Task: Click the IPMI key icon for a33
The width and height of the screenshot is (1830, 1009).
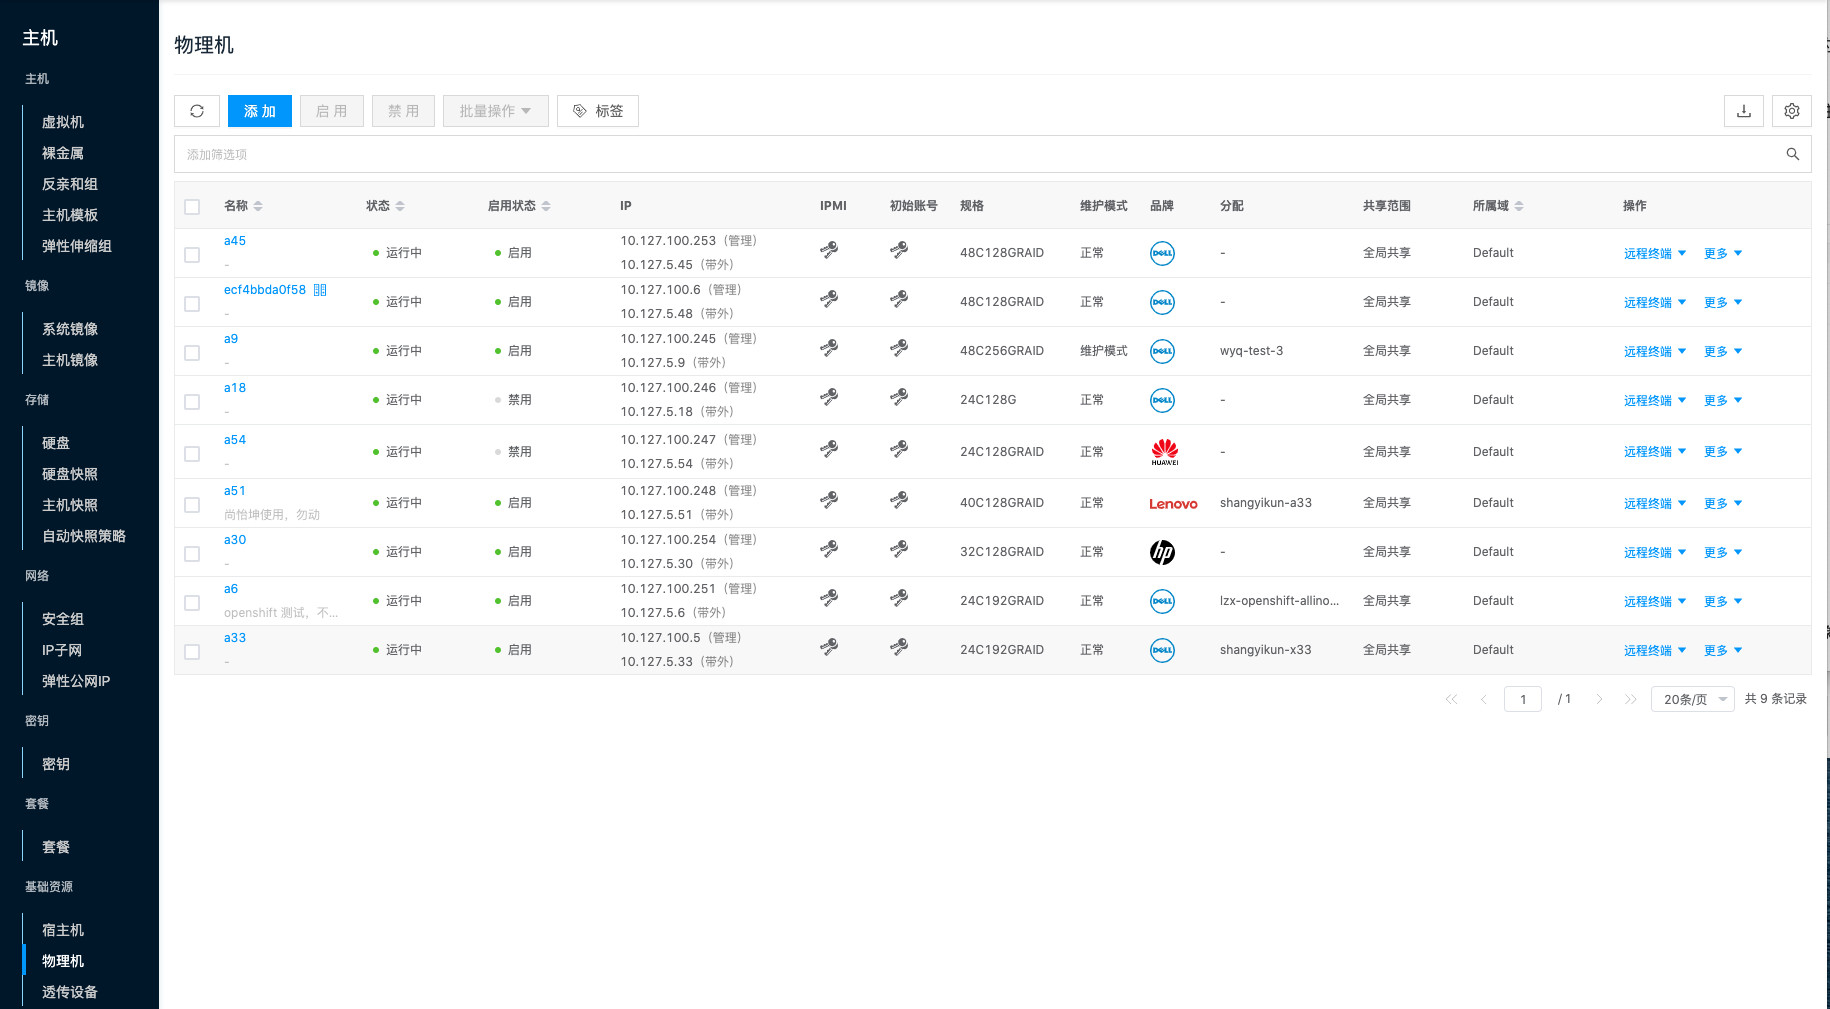Action: (829, 647)
